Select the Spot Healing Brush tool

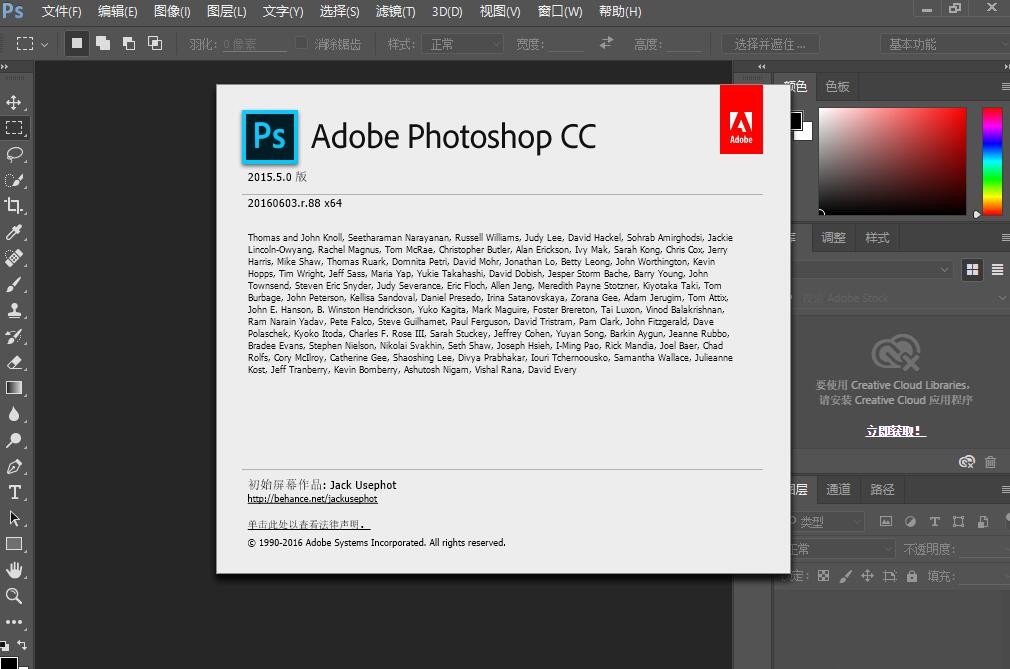click(x=14, y=258)
